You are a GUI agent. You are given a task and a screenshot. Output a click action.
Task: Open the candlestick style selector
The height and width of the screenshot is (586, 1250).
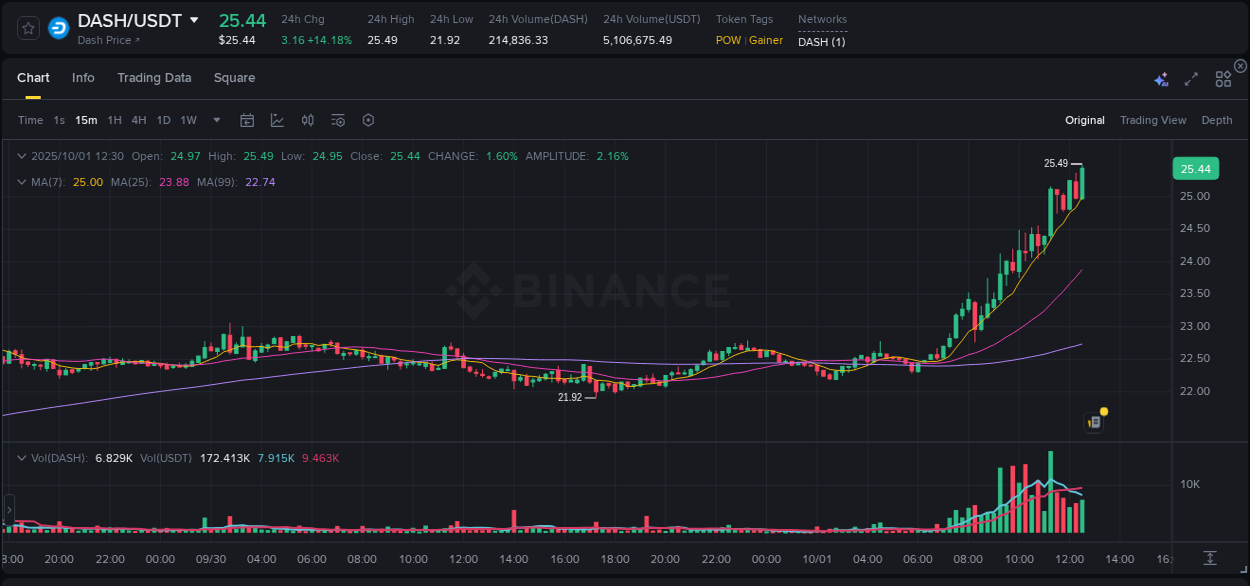[307, 120]
